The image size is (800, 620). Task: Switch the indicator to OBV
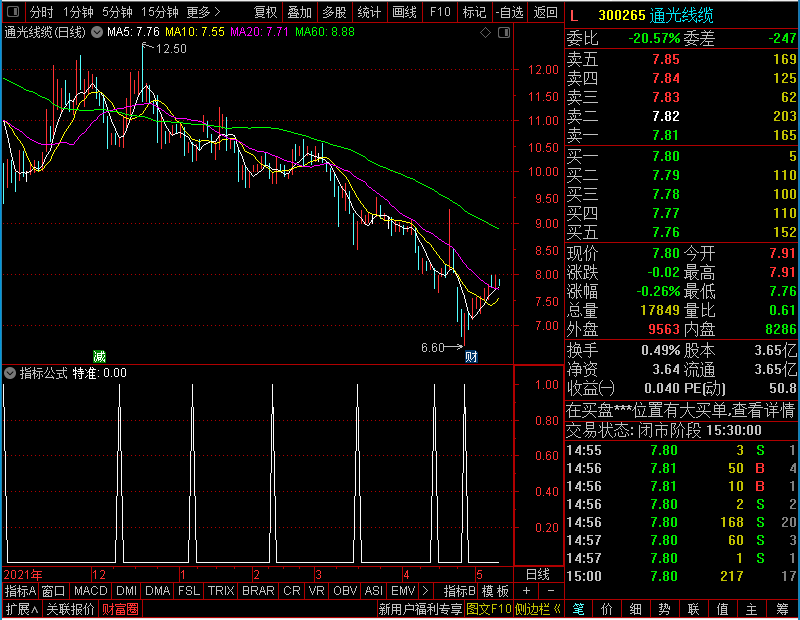point(345,591)
